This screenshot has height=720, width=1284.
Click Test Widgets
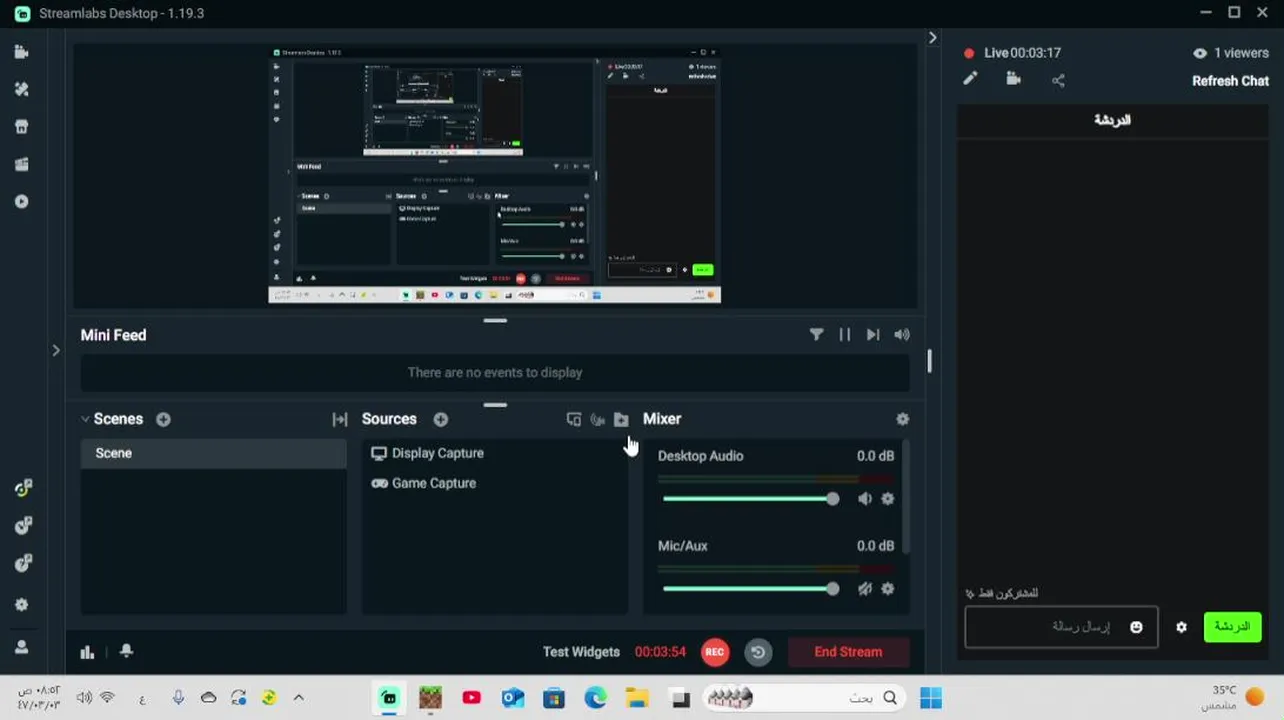[581, 652]
